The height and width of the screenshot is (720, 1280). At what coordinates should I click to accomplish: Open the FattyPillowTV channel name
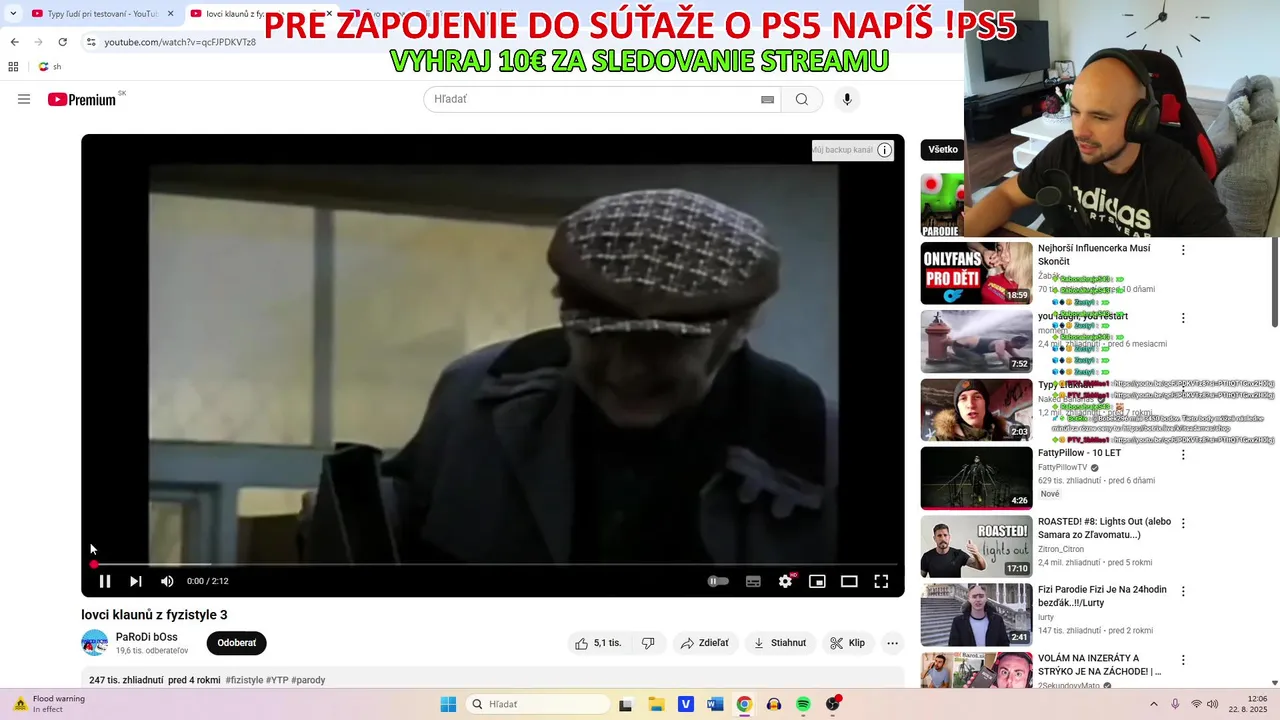tap(1062, 467)
